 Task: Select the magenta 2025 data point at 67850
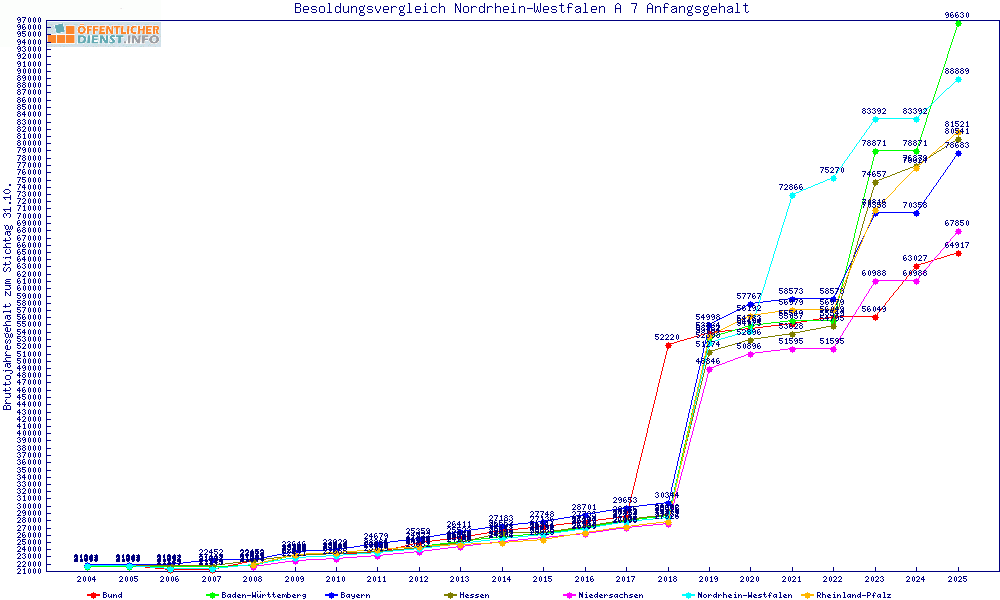(x=958, y=231)
